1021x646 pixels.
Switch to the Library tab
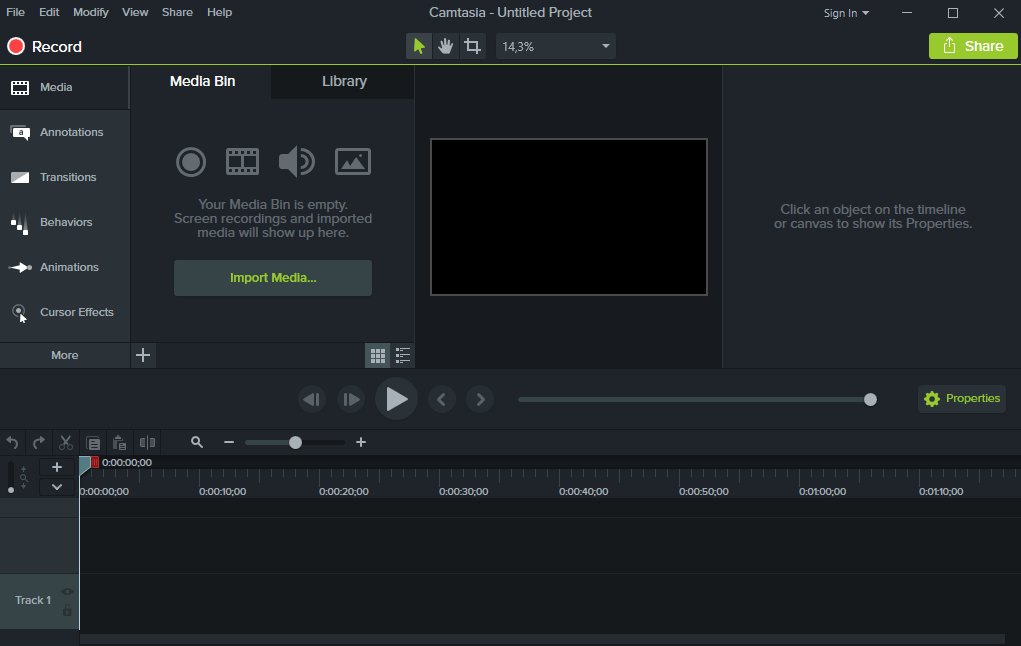[x=344, y=81]
